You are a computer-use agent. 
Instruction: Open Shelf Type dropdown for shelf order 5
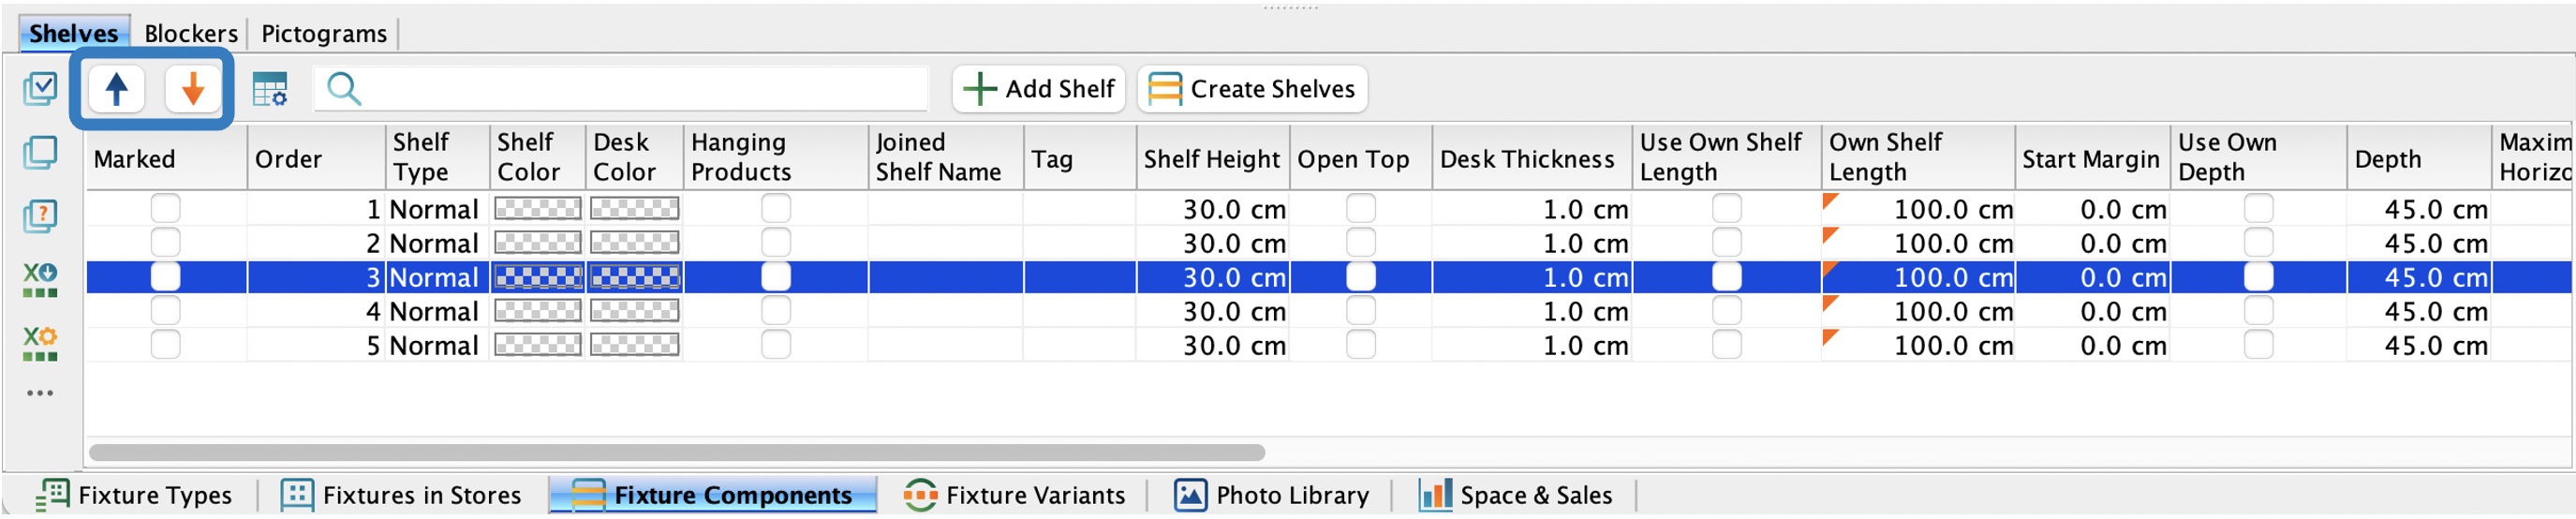pyautogui.click(x=435, y=345)
